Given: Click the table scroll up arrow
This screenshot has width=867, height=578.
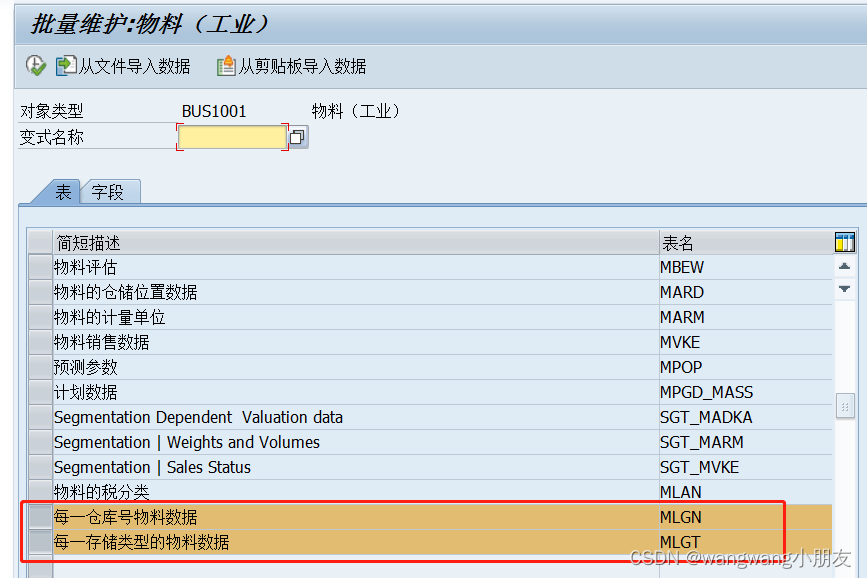Looking at the screenshot, I should (x=844, y=267).
